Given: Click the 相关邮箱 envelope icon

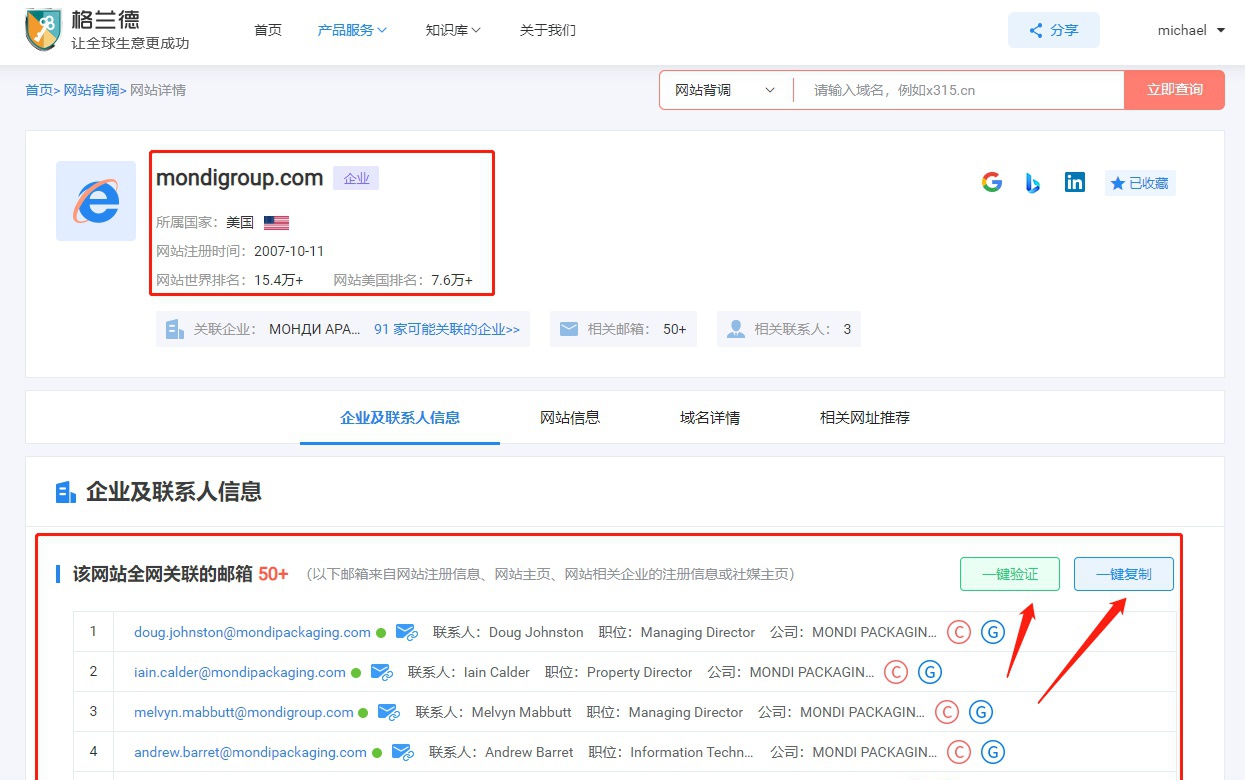Looking at the screenshot, I should click(569, 329).
